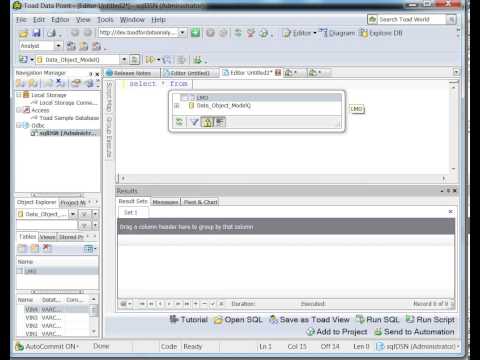Open the File menu
Image resolution: width=480 pixels, height=360 pixels.
click(x=21, y=20)
